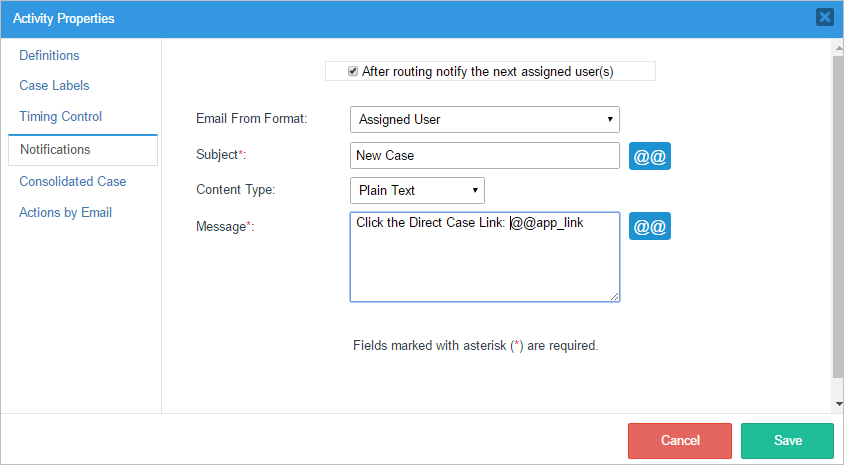Click the @@ variable button beside Message
Viewport: 844px width, 465px height.
650,227
